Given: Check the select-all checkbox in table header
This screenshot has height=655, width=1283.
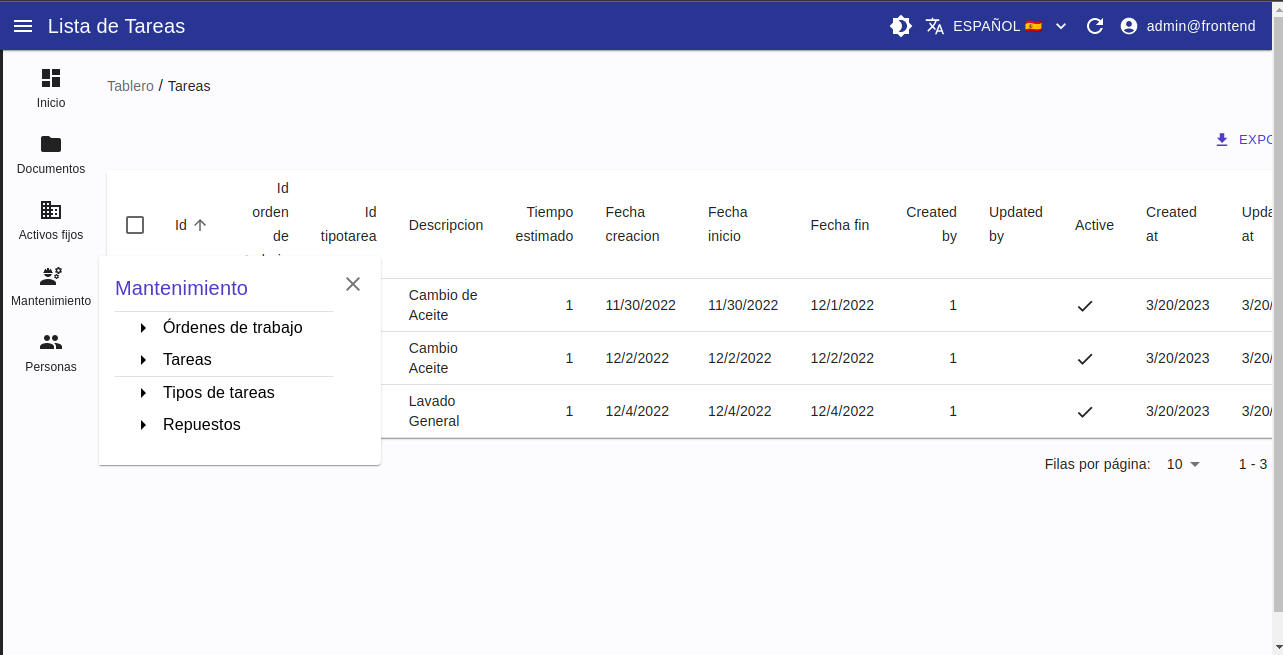Looking at the screenshot, I should click(x=135, y=225).
